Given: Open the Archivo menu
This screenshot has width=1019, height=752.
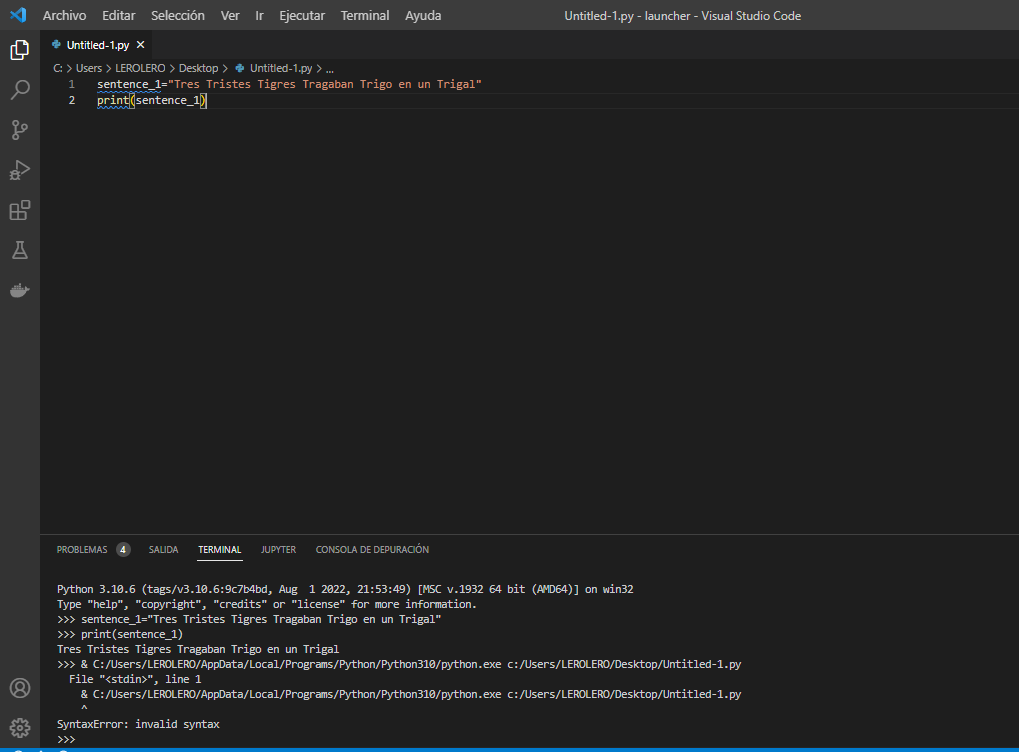Looking at the screenshot, I should (x=64, y=16).
